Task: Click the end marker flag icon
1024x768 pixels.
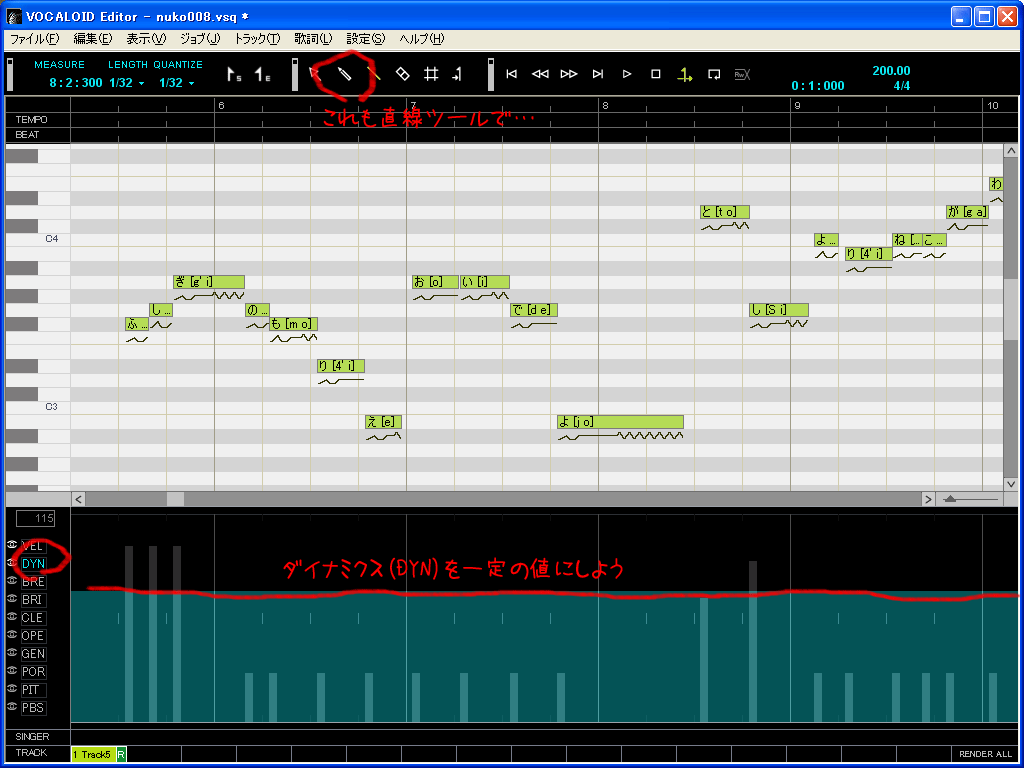Action: pos(262,74)
